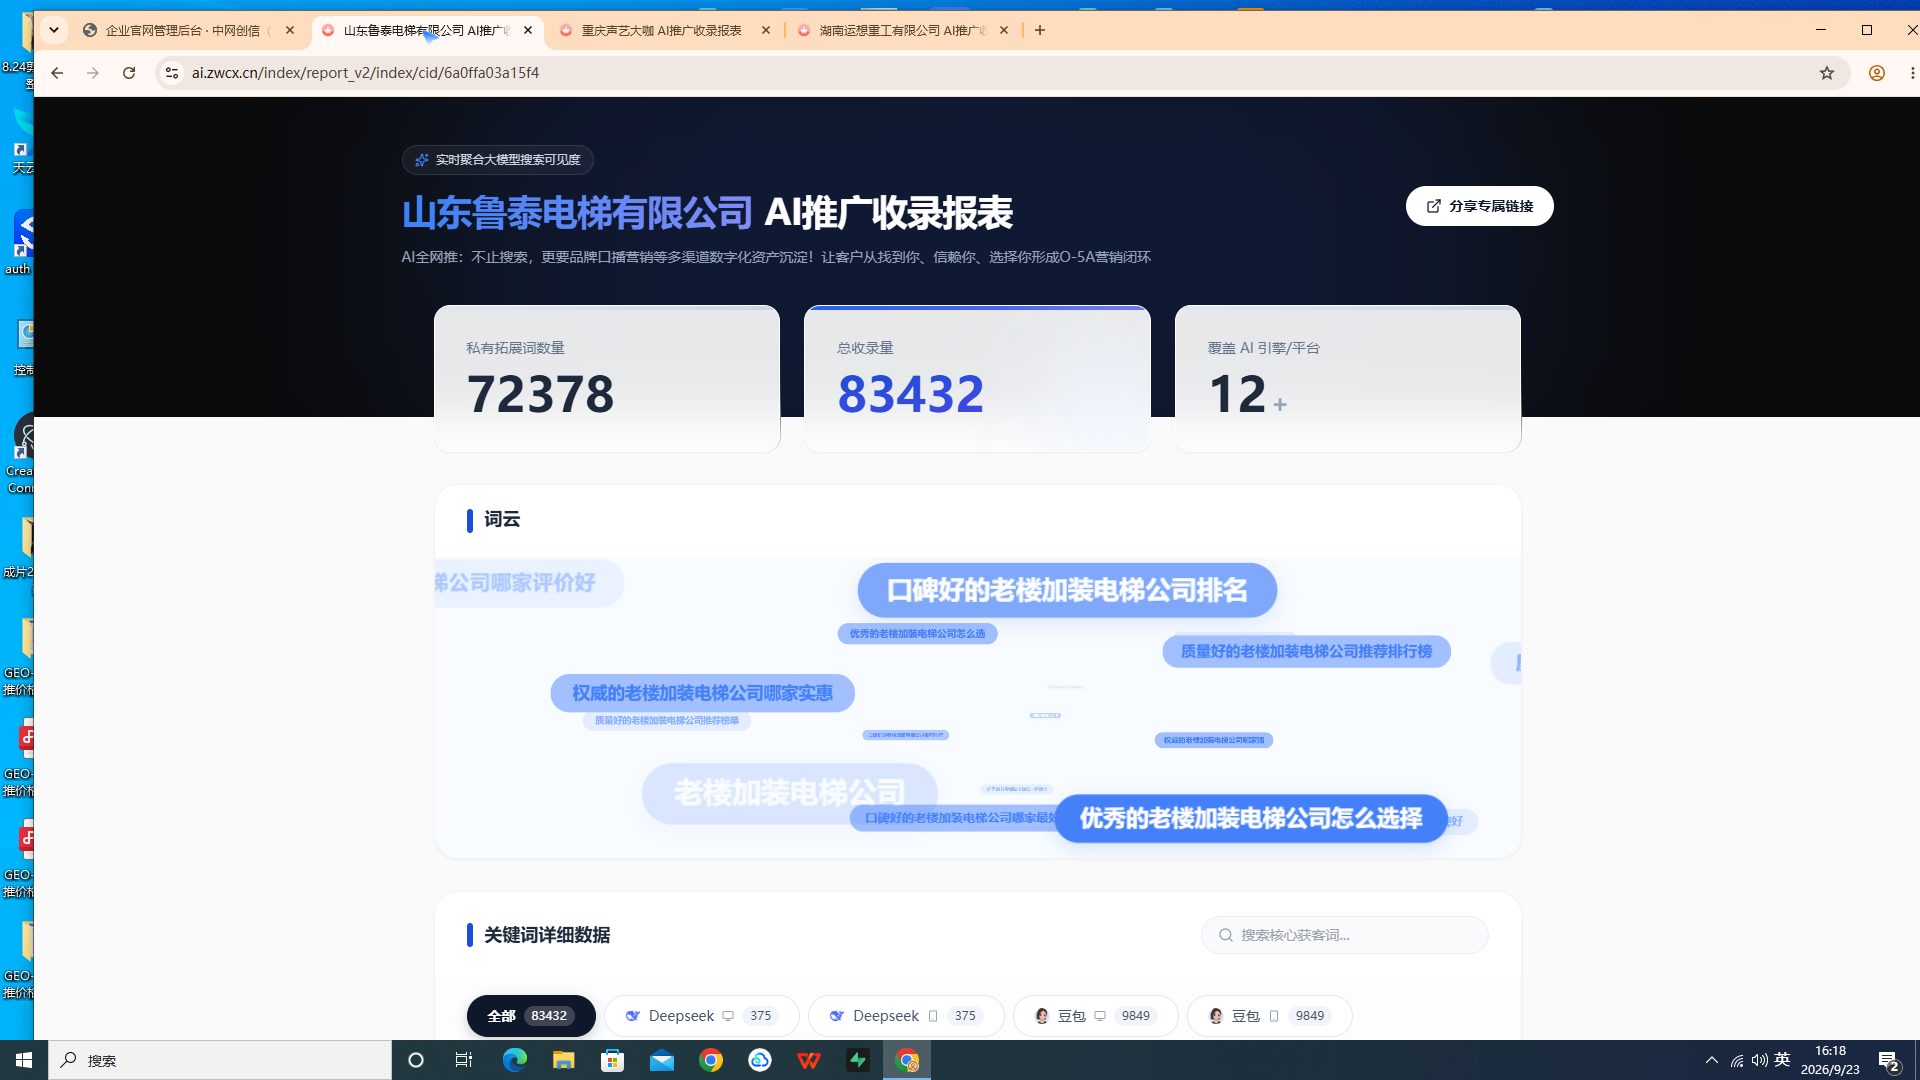Image resolution: width=1920 pixels, height=1080 pixels.
Task: Open WPS Office from the taskbar
Action: [x=809, y=1060]
